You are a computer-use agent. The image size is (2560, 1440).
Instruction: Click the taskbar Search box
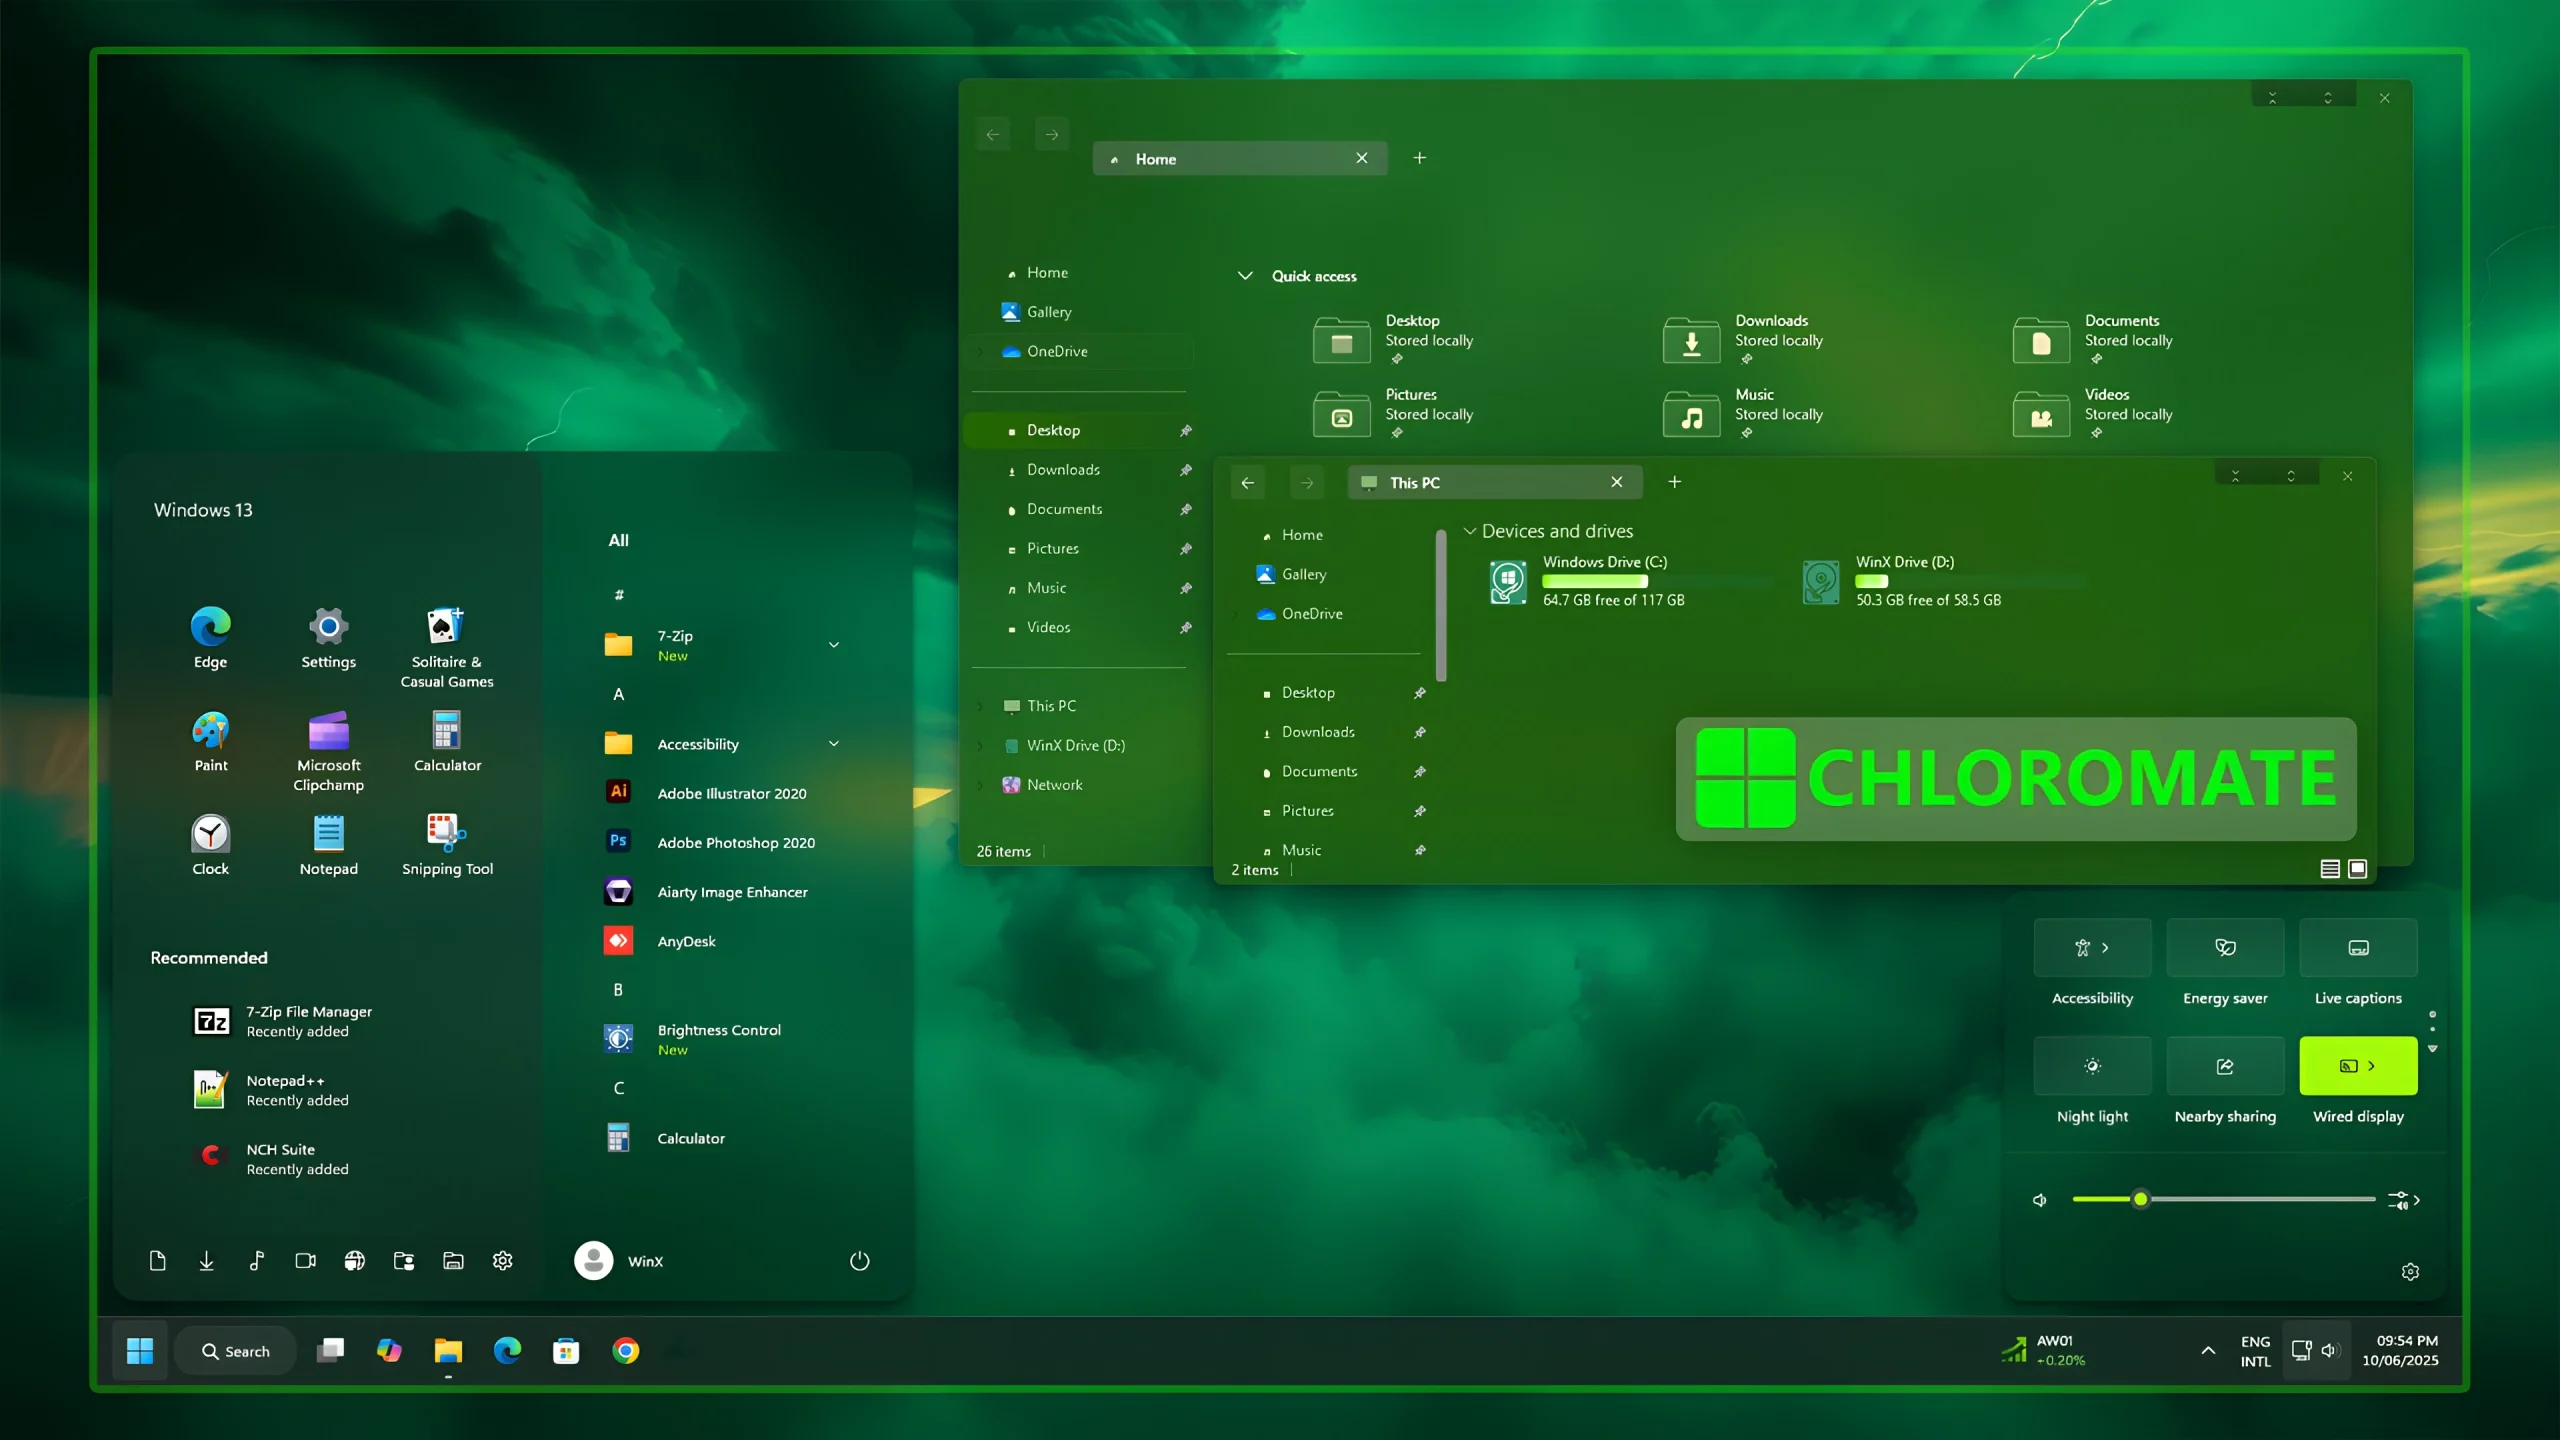pyautogui.click(x=235, y=1351)
